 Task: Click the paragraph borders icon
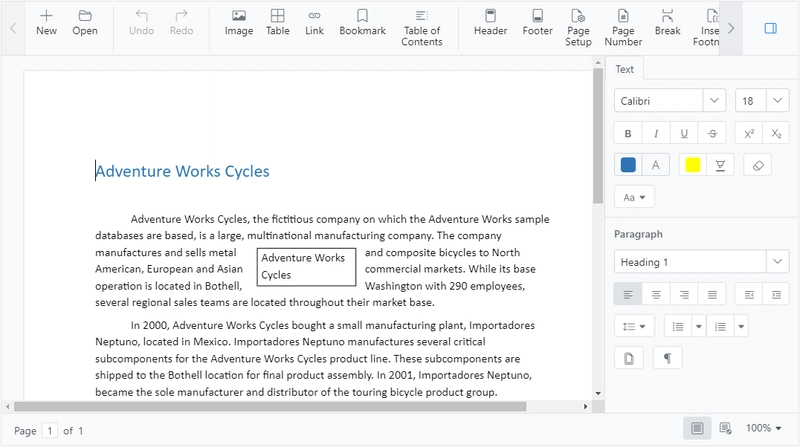pyautogui.click(x=629, y=358)
